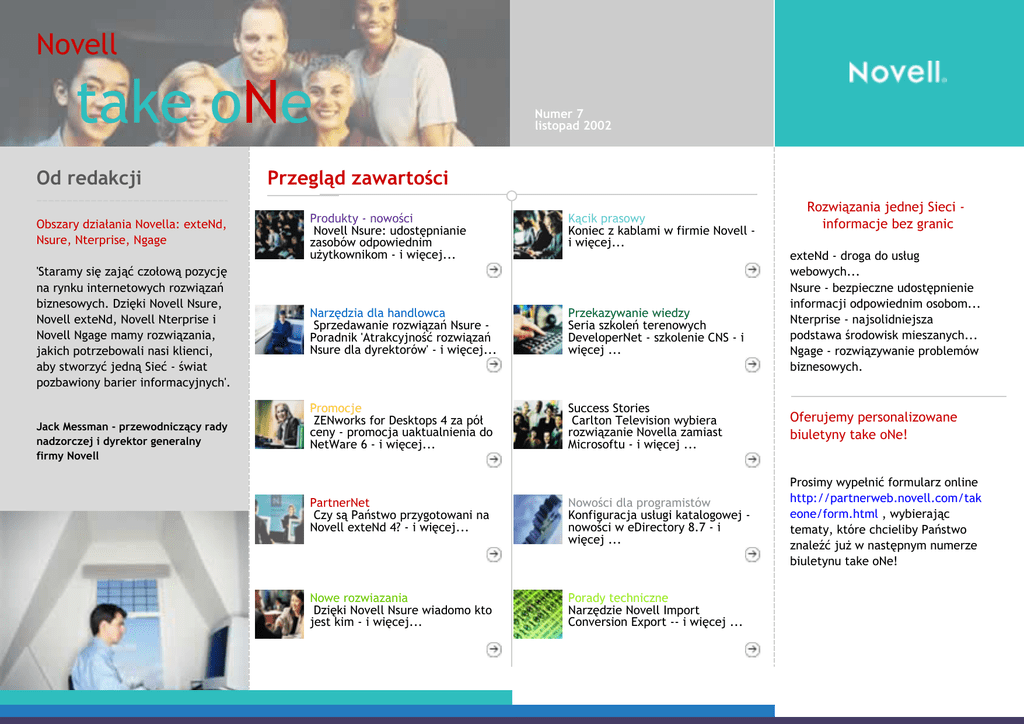
Task: Click the Novell logo in teal box
Action: pos(897,72)
